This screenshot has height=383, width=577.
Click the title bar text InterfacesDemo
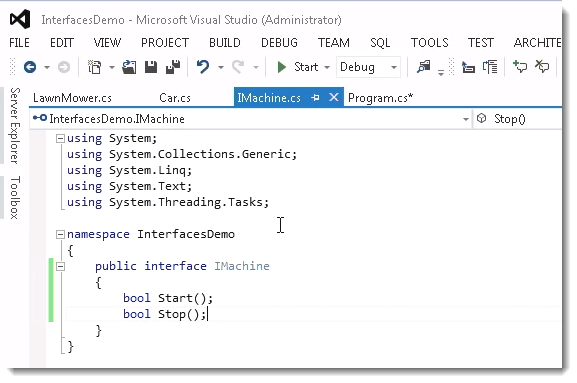[83, 19]
